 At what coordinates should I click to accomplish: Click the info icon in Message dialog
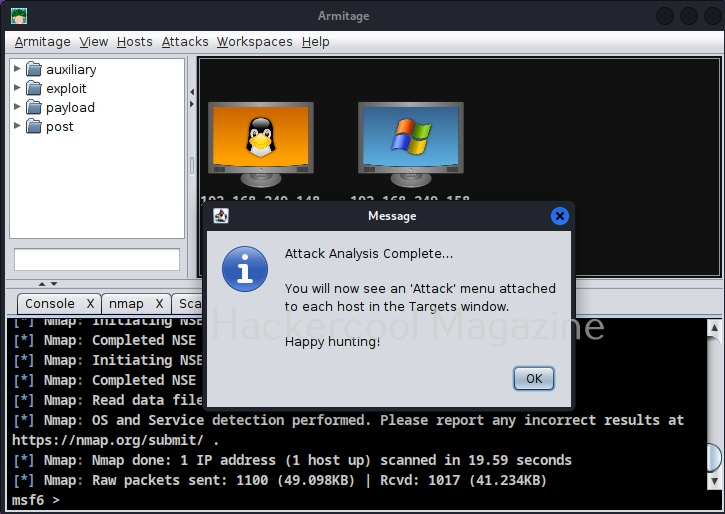pos(245,269)
